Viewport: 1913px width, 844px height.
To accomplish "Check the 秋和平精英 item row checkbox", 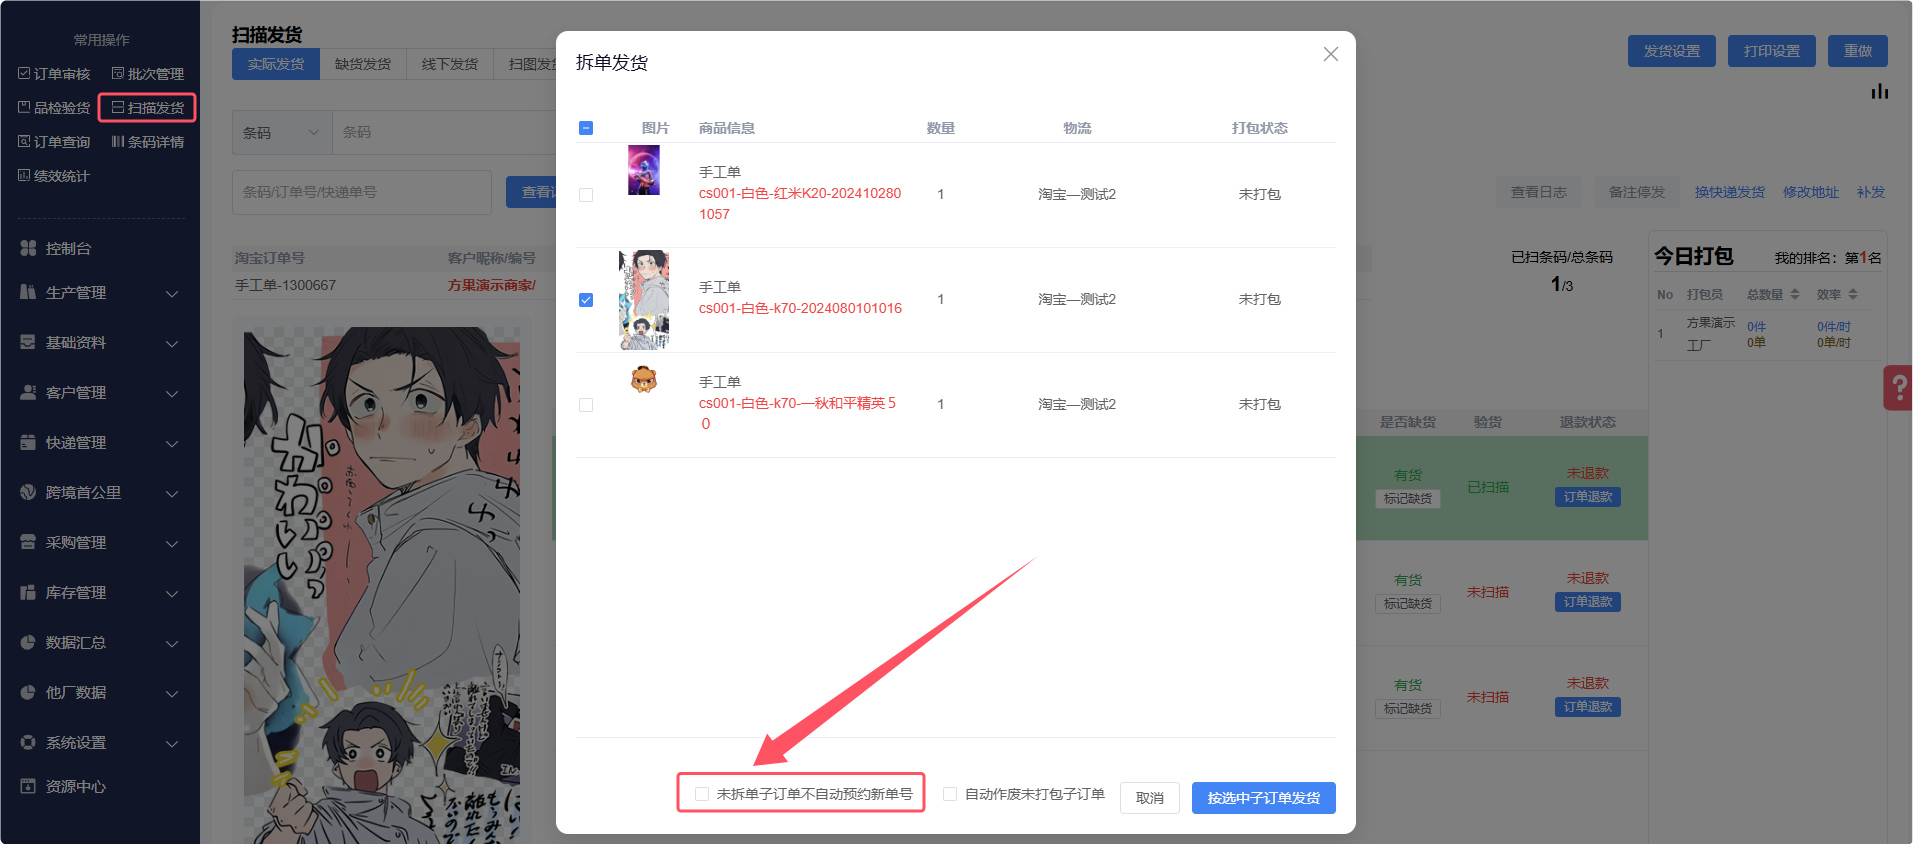I will (586, 405).
